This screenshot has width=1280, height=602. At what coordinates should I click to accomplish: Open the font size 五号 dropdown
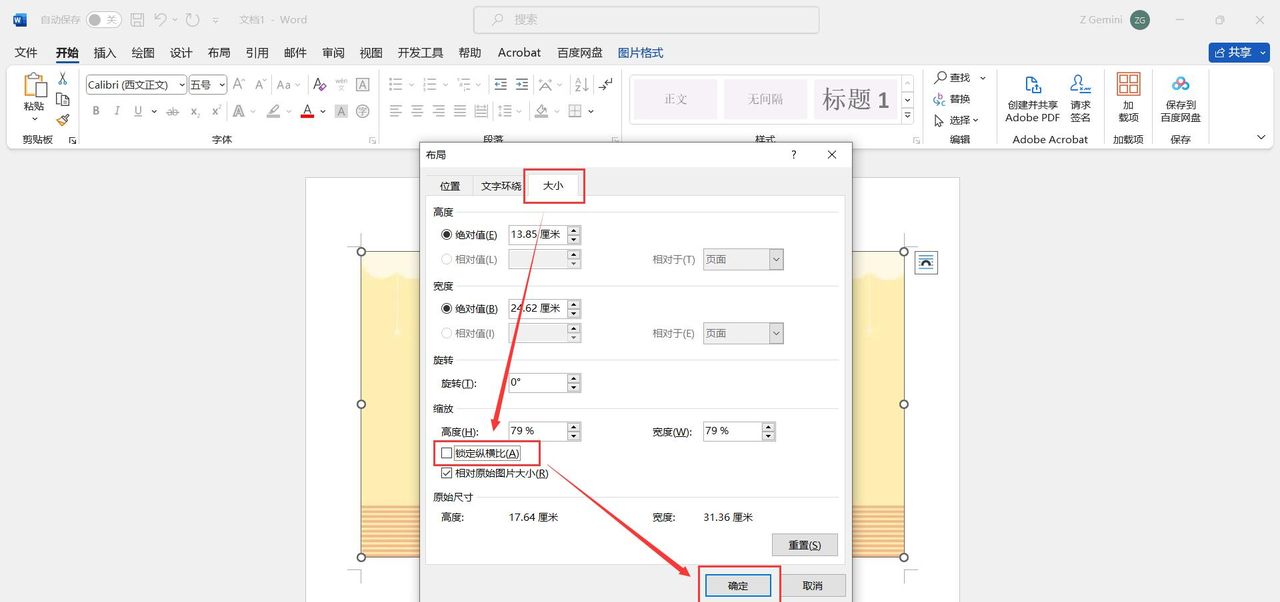220,84
